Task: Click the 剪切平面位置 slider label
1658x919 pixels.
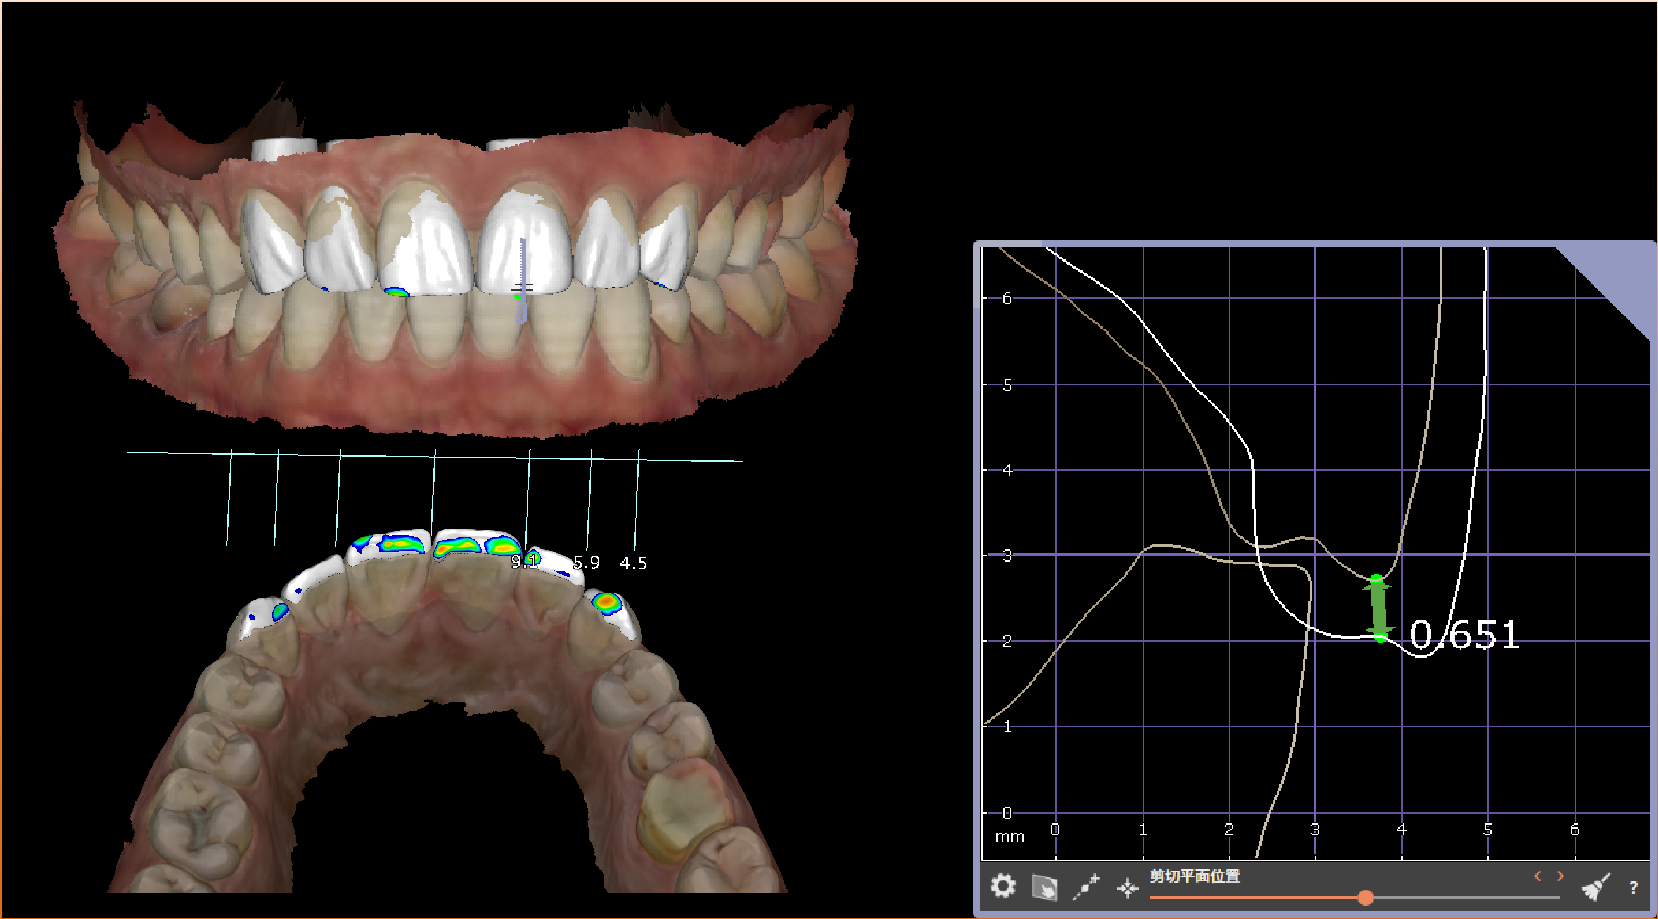Action: 1194,876
